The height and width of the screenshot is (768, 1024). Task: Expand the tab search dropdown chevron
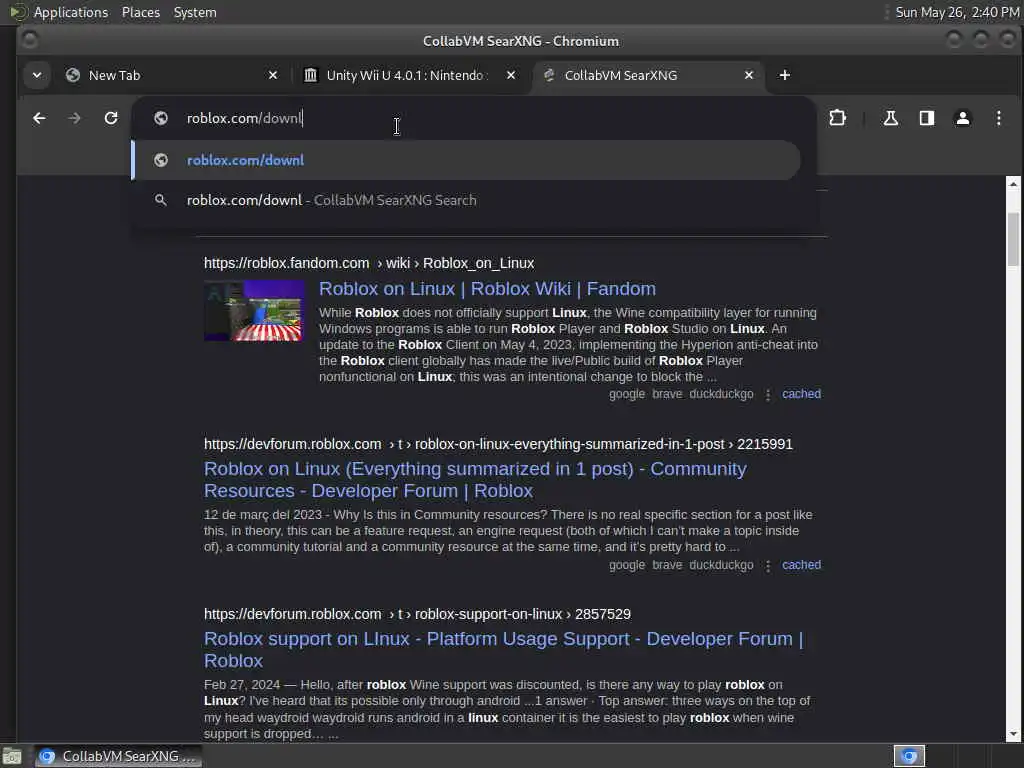pyautogui.click(x=37, y=75)
